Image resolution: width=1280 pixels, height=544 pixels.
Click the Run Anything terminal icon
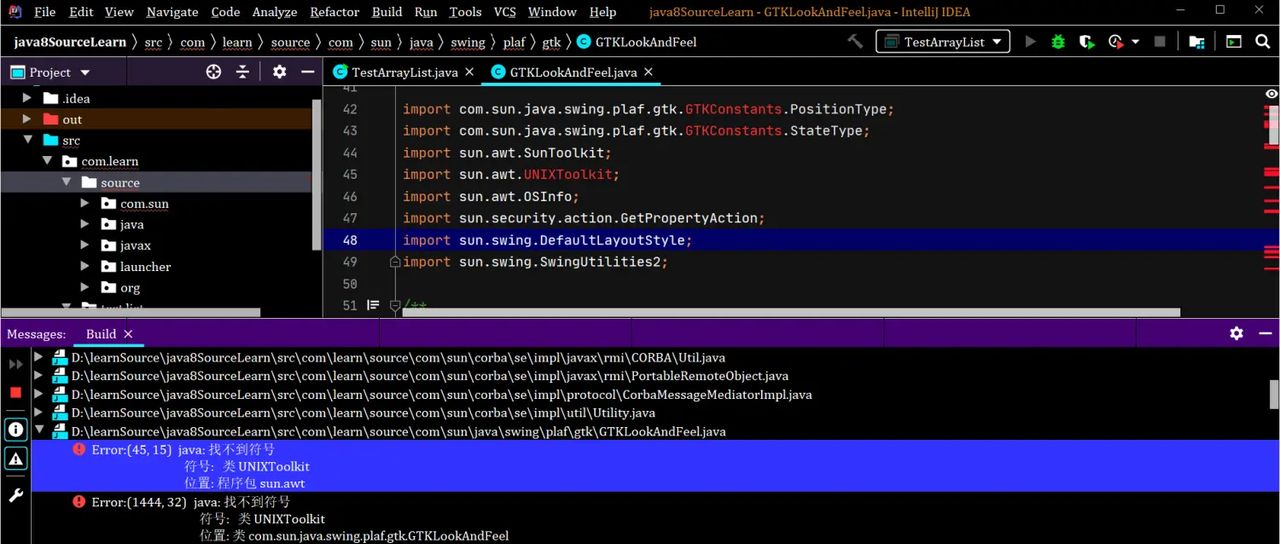tap(1234, 42)
